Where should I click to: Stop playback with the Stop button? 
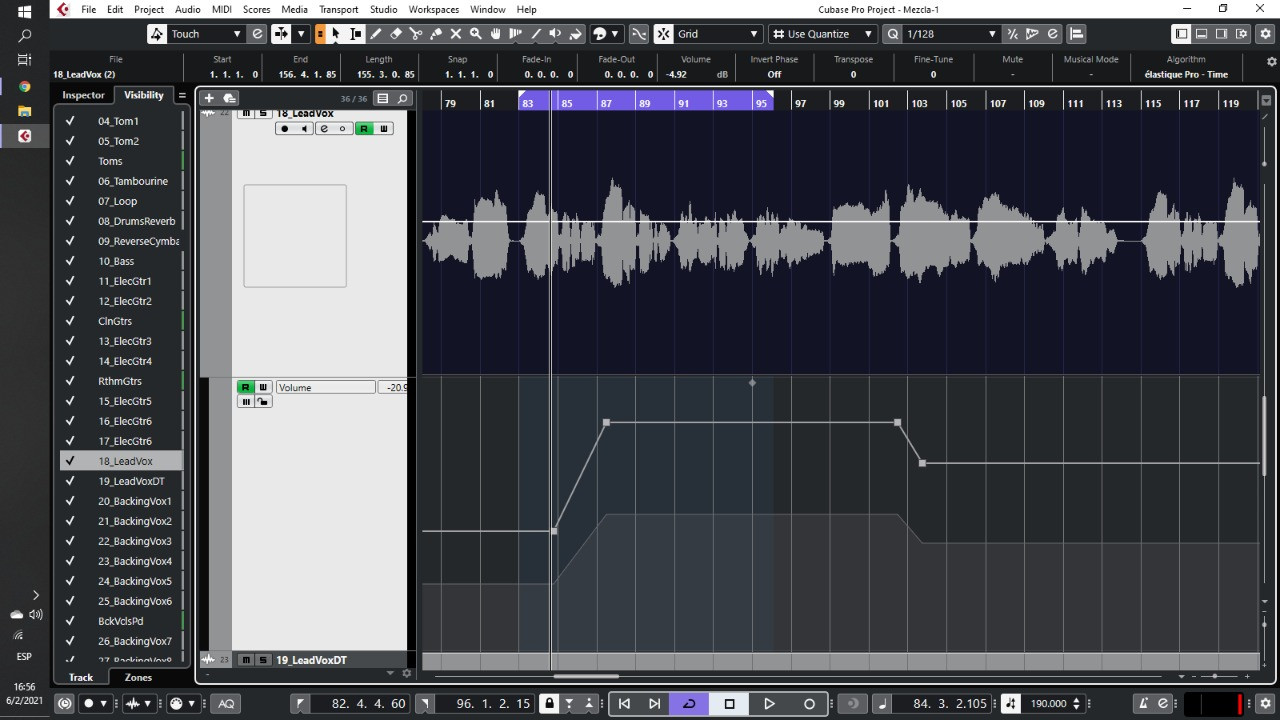tap(729, 703)
